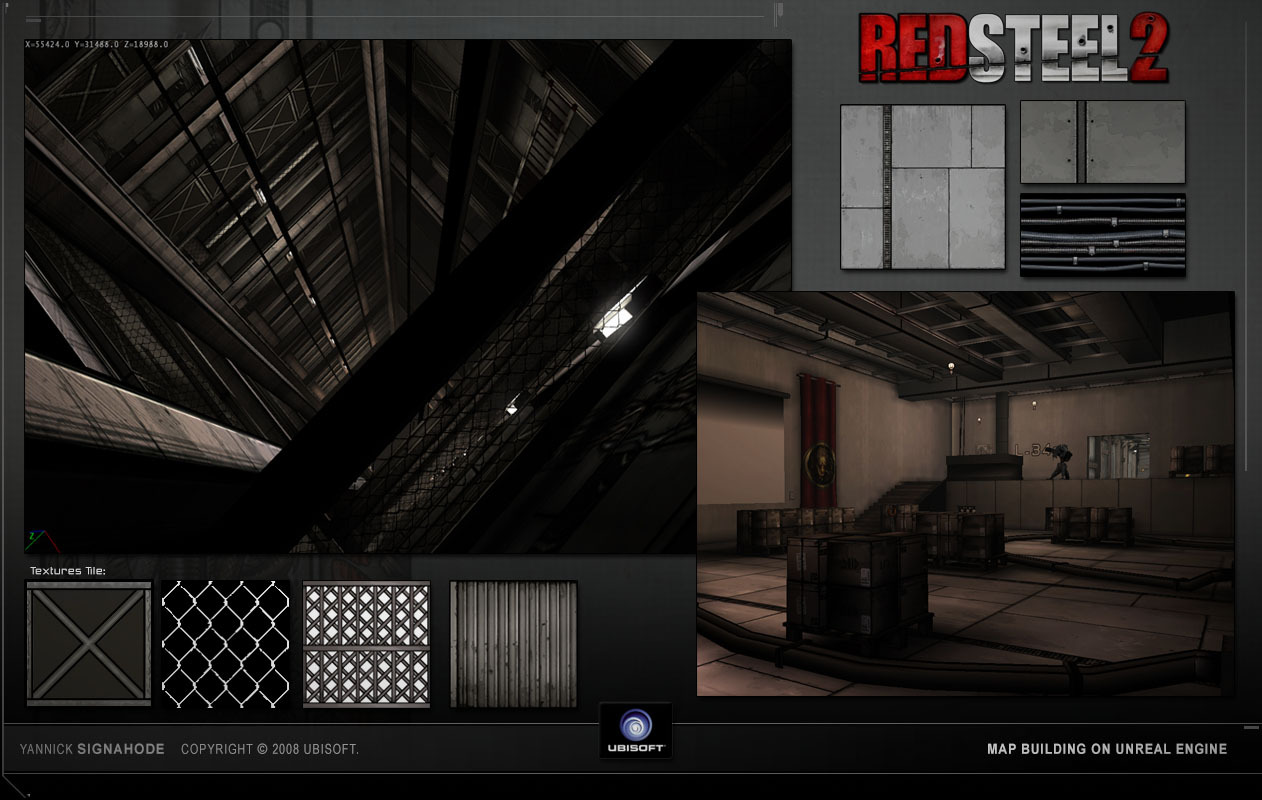Pick the diamond lattice grate texture tile
This screenshot has height=800, width=1262.
367,644
